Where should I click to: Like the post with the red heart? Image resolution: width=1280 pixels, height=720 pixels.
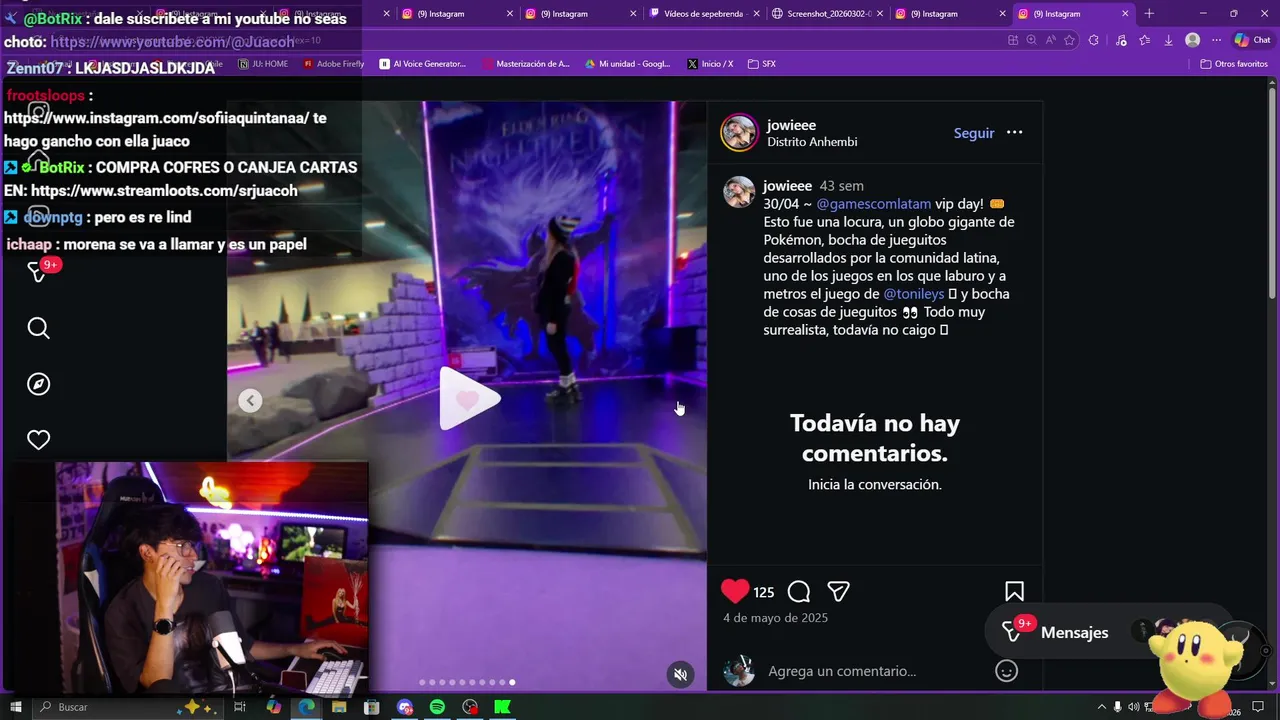(x=735, y=591)
